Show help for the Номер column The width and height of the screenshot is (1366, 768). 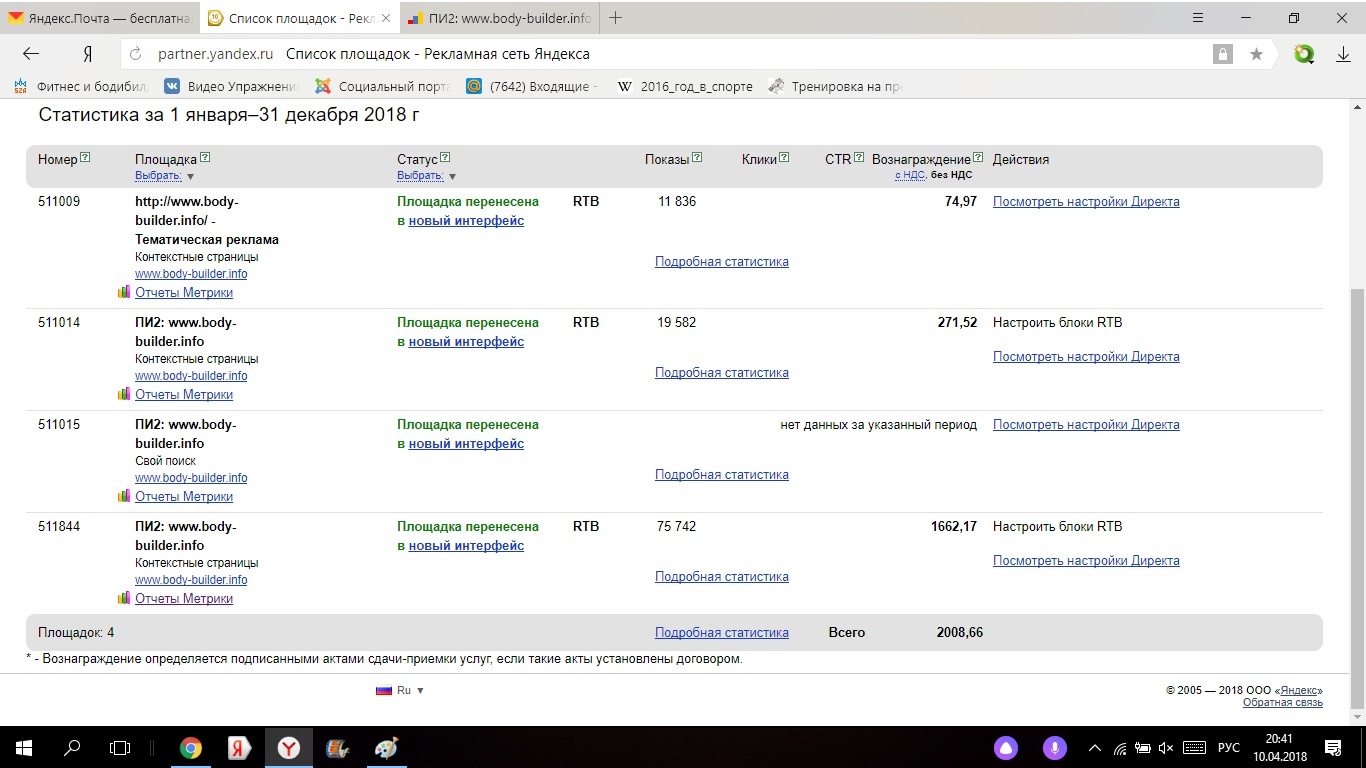tap(85, 157)
